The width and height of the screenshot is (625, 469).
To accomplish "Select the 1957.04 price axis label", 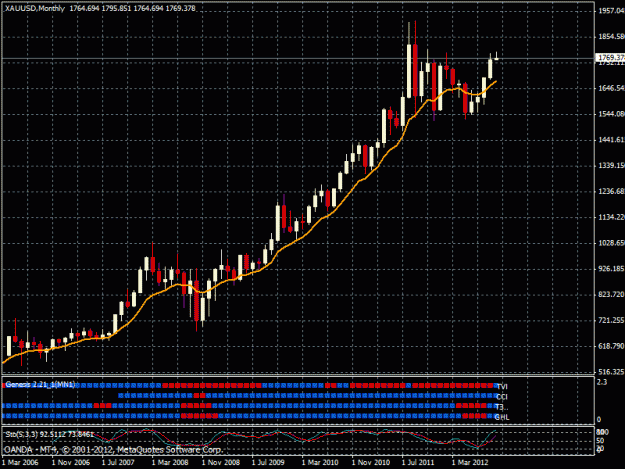I will (x=611, y=11).
